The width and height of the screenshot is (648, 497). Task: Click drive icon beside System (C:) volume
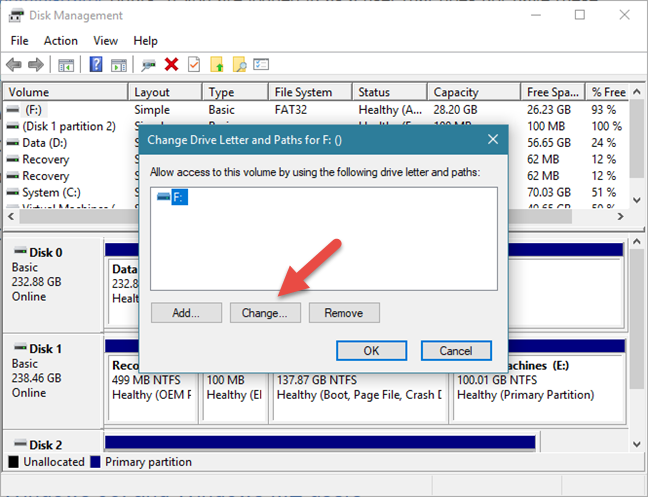(13, 193)
